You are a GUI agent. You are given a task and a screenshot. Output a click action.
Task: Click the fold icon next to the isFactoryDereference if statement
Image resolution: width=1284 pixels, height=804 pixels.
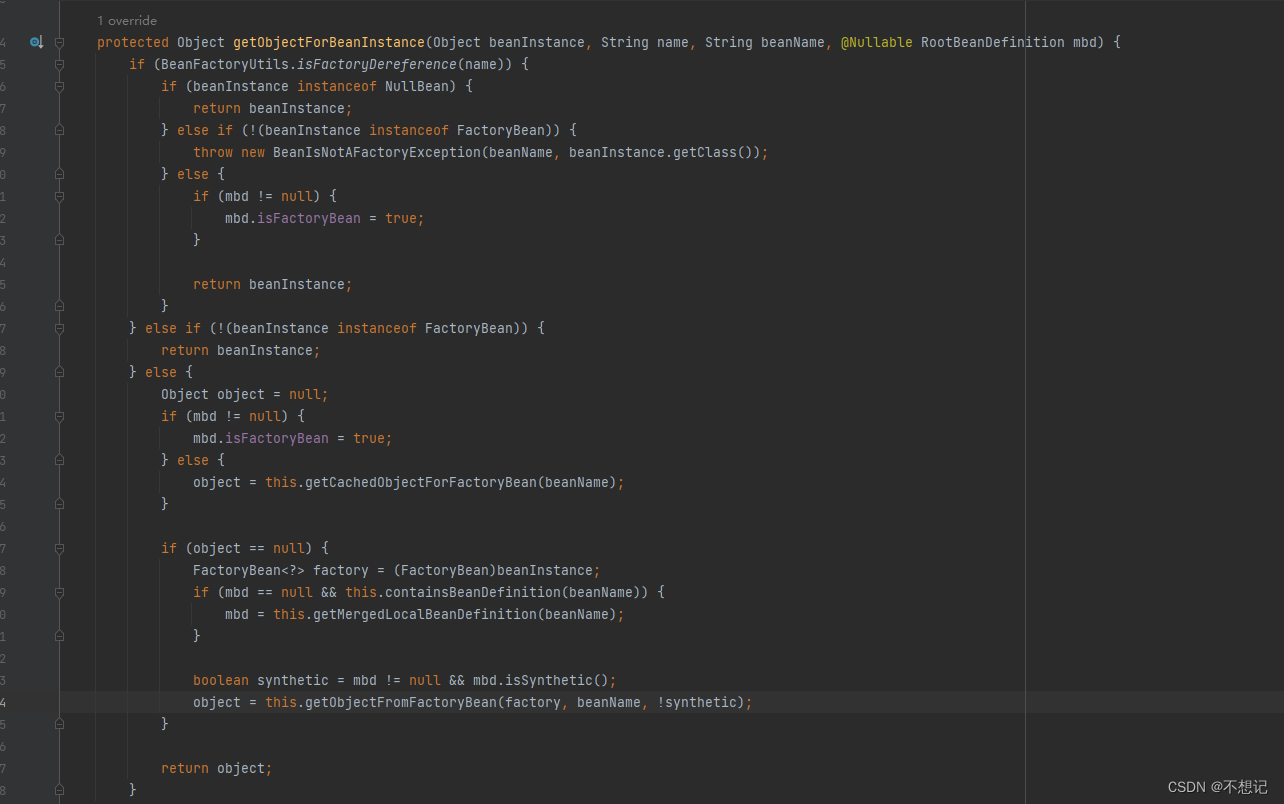coord(58,64)
